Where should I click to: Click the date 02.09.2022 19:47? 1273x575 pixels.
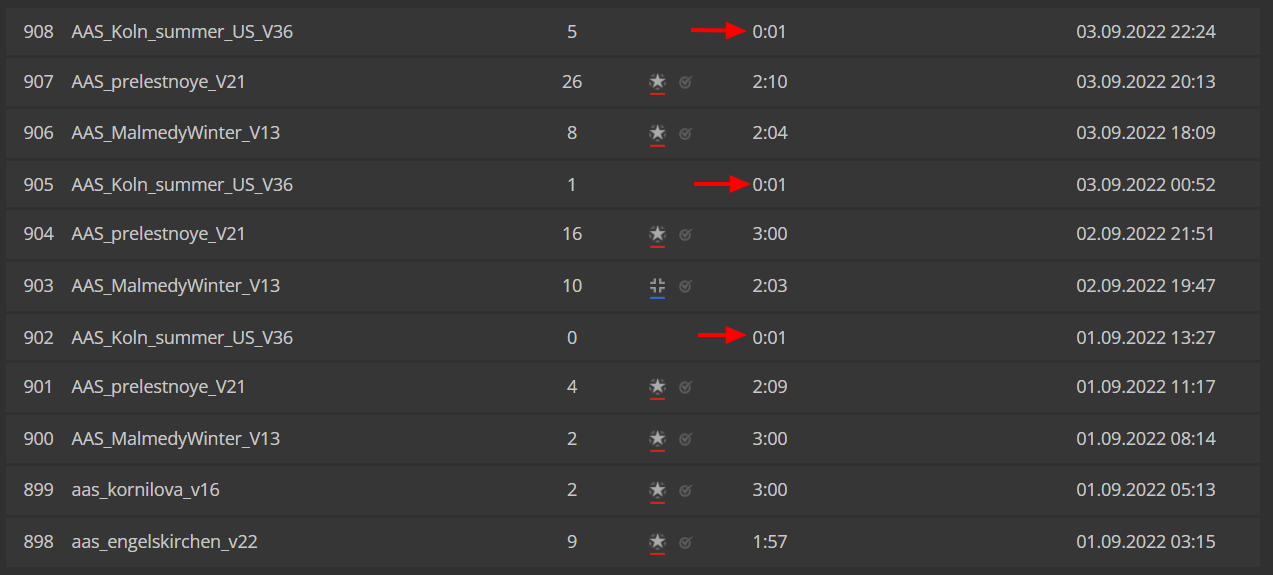coord(1146,286)
